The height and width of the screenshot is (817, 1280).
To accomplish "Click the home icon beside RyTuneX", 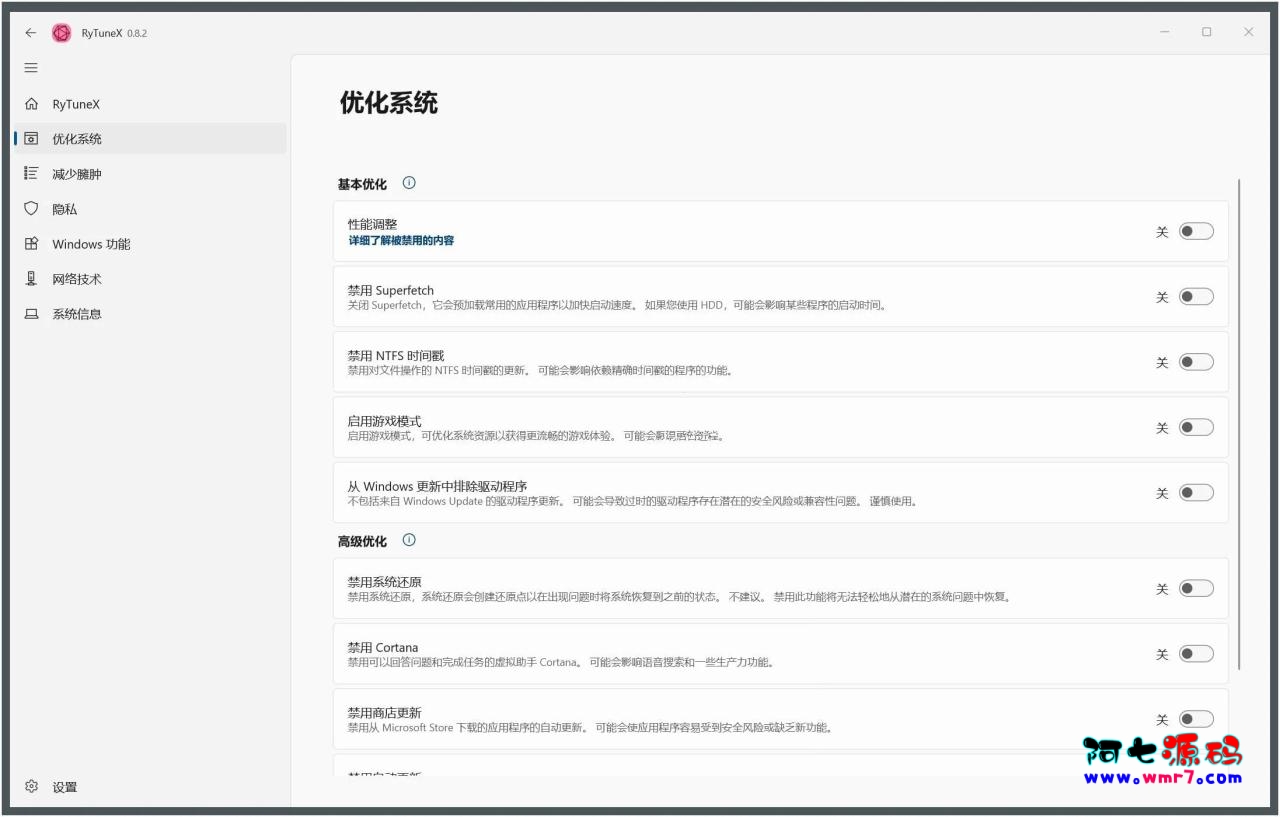I will pos(31,104).
